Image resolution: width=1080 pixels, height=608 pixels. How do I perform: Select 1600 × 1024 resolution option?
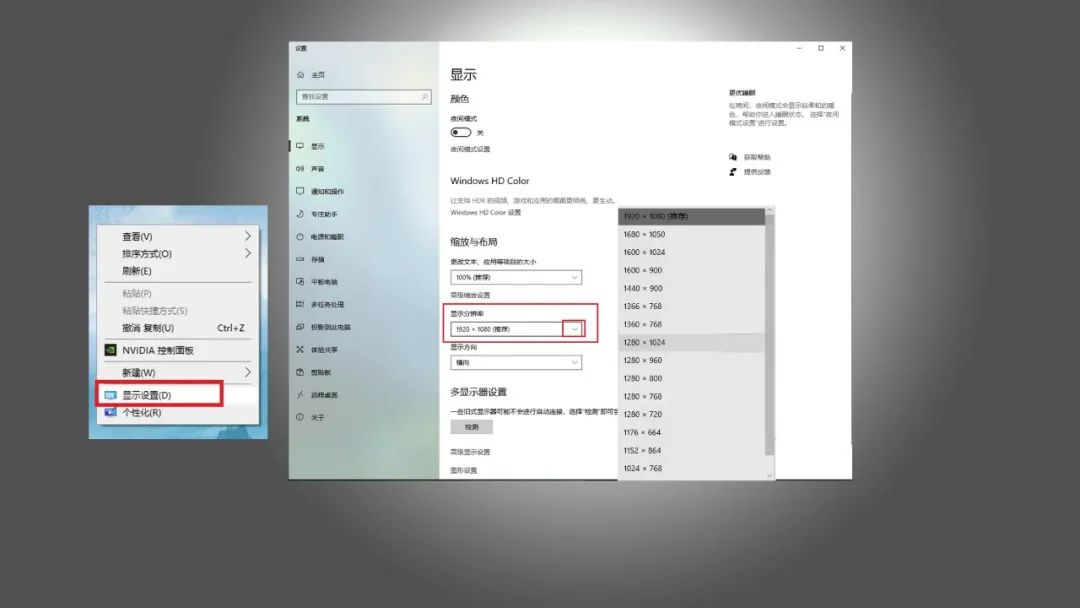click(692, 252)
